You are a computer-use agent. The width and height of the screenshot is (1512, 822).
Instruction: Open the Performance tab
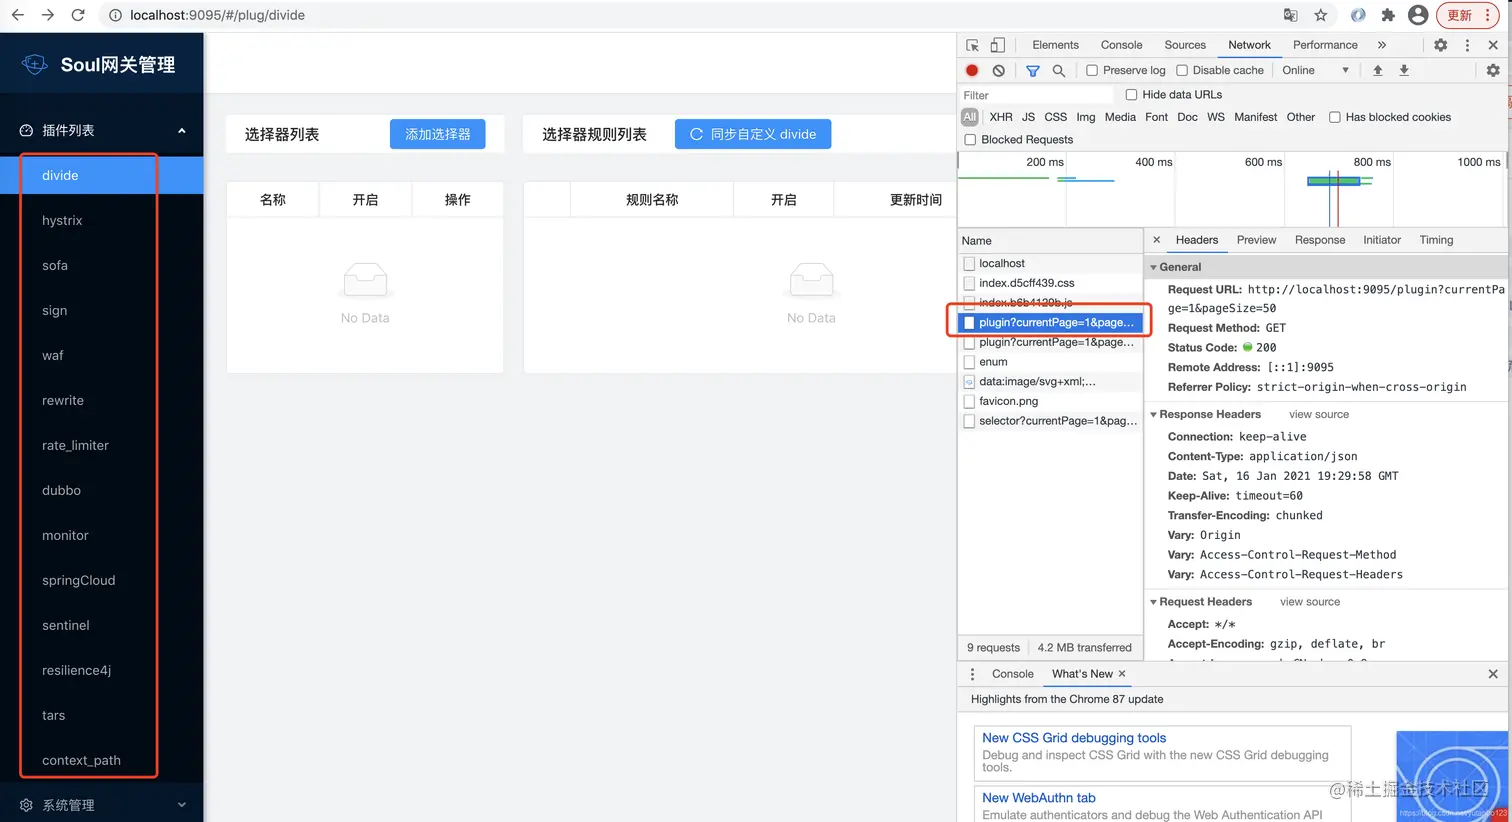(x=1325, y=45)
